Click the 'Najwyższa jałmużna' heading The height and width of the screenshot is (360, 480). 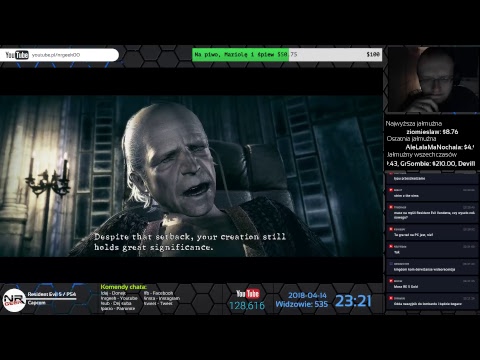point(414,124)
